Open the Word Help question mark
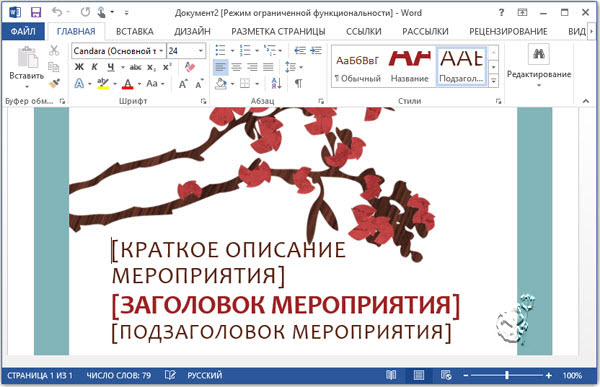The width and height of the screenshot is (600, 387). pyautogui.click(x=501, y=12)
